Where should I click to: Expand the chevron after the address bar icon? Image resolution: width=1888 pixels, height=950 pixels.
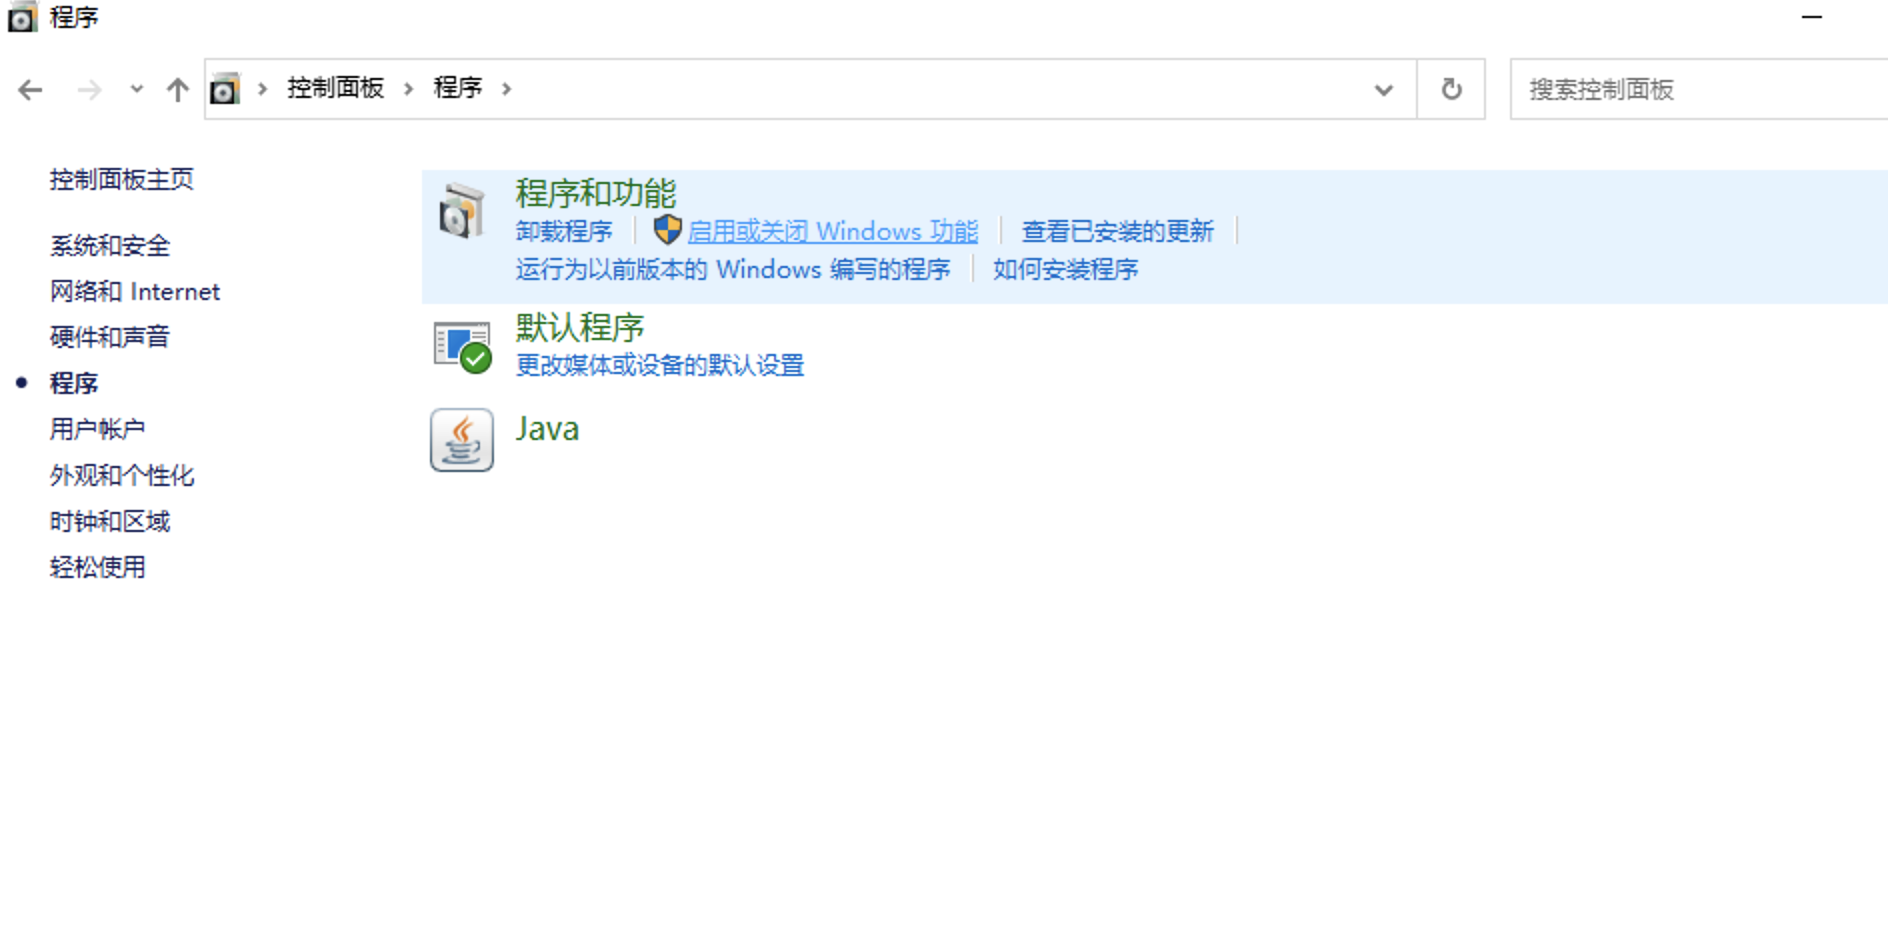262,89
